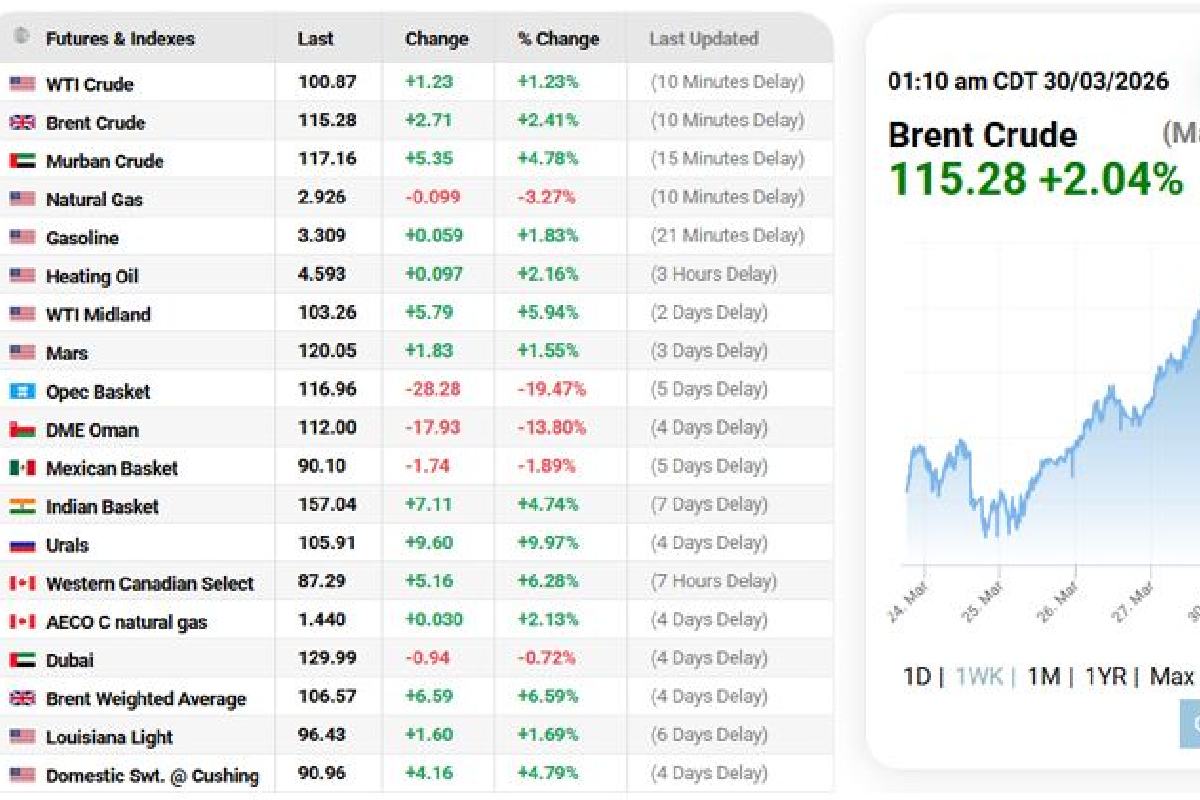Click the clock icon in Futures & Indexes header
The height and width of the screenshot is (800, 1200).
[x=21, y=37]
